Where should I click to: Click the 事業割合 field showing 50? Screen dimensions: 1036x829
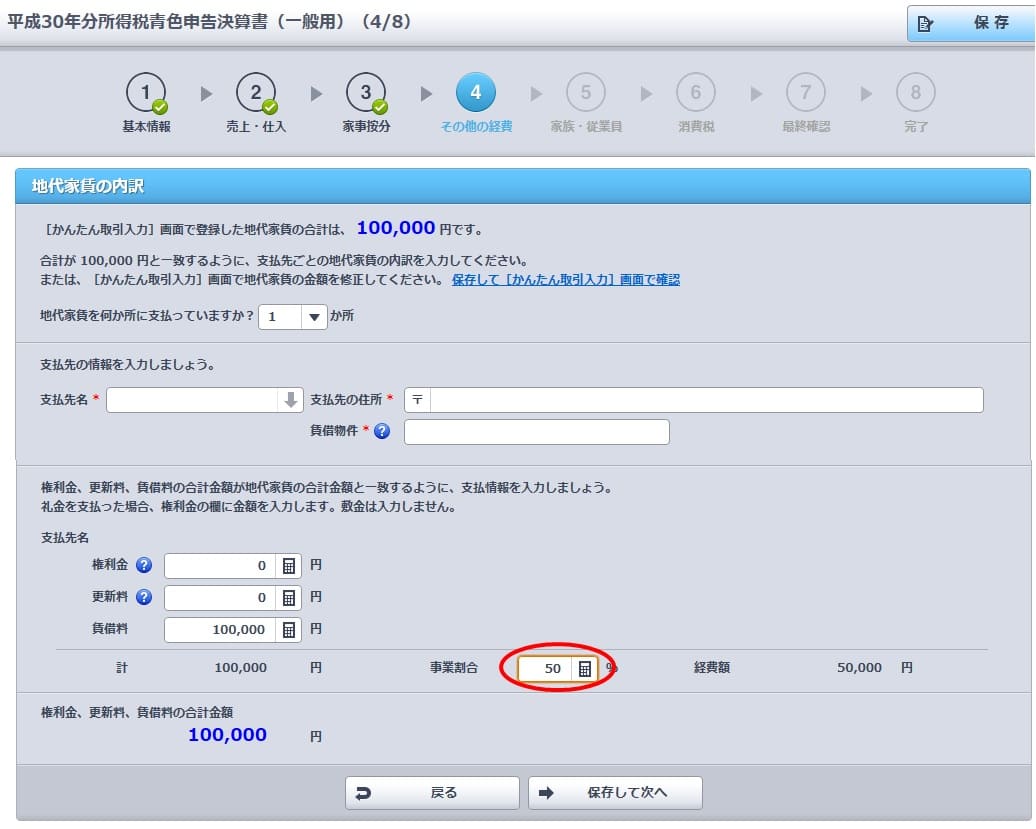click(546, 668)
